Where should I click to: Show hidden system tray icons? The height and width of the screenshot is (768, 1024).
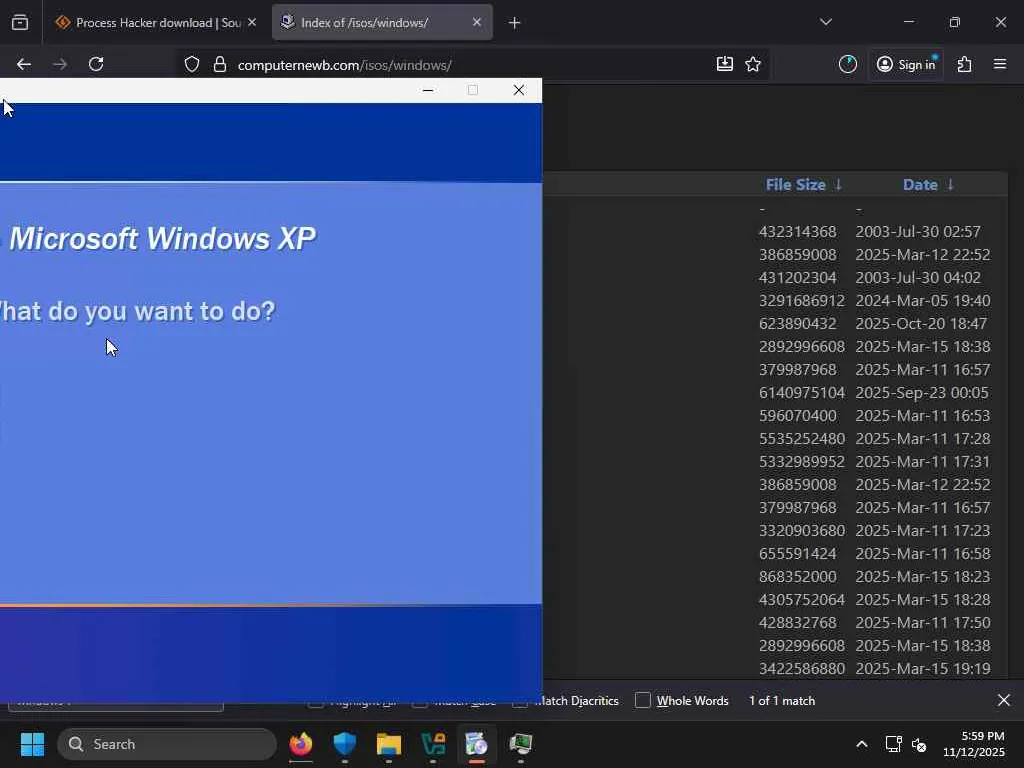[862, 744]
